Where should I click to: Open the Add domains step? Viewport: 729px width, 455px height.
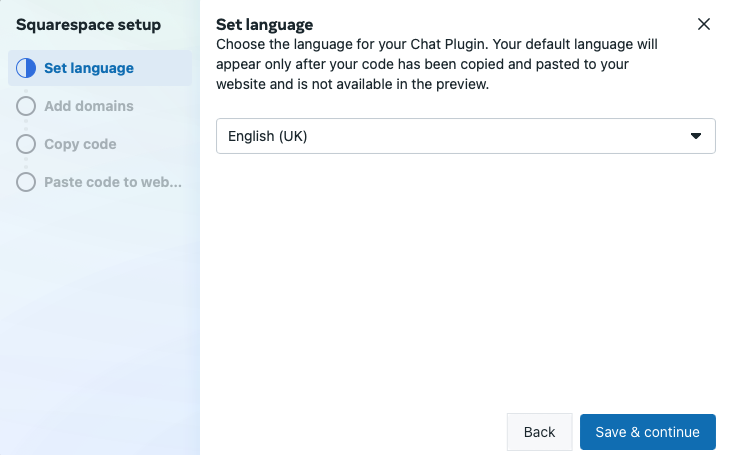(x=89, y=106)
